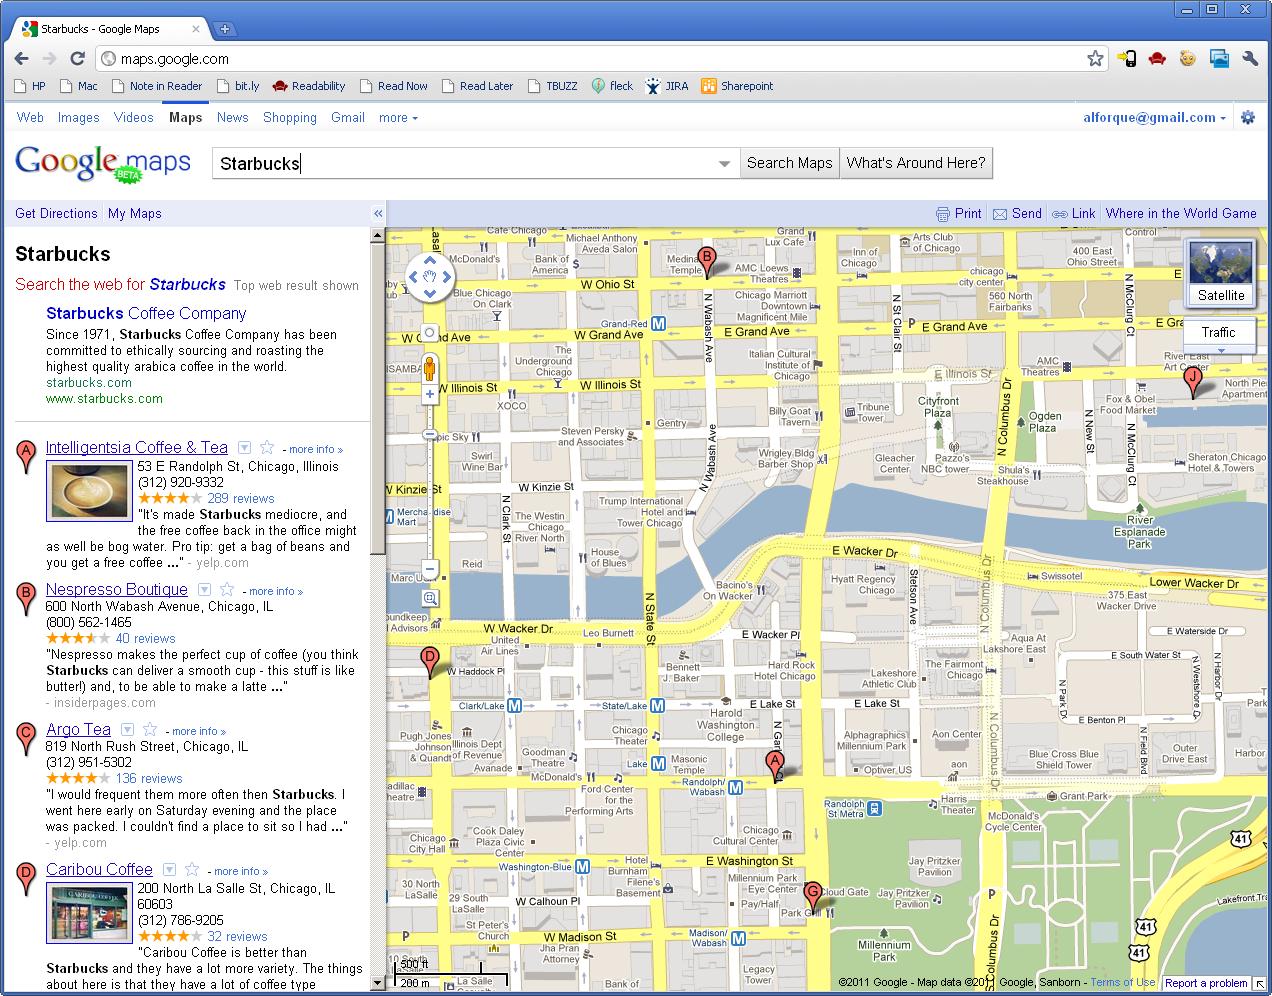Click the Send link
The image size is (1272, 996).
(x=1017, y=213)
